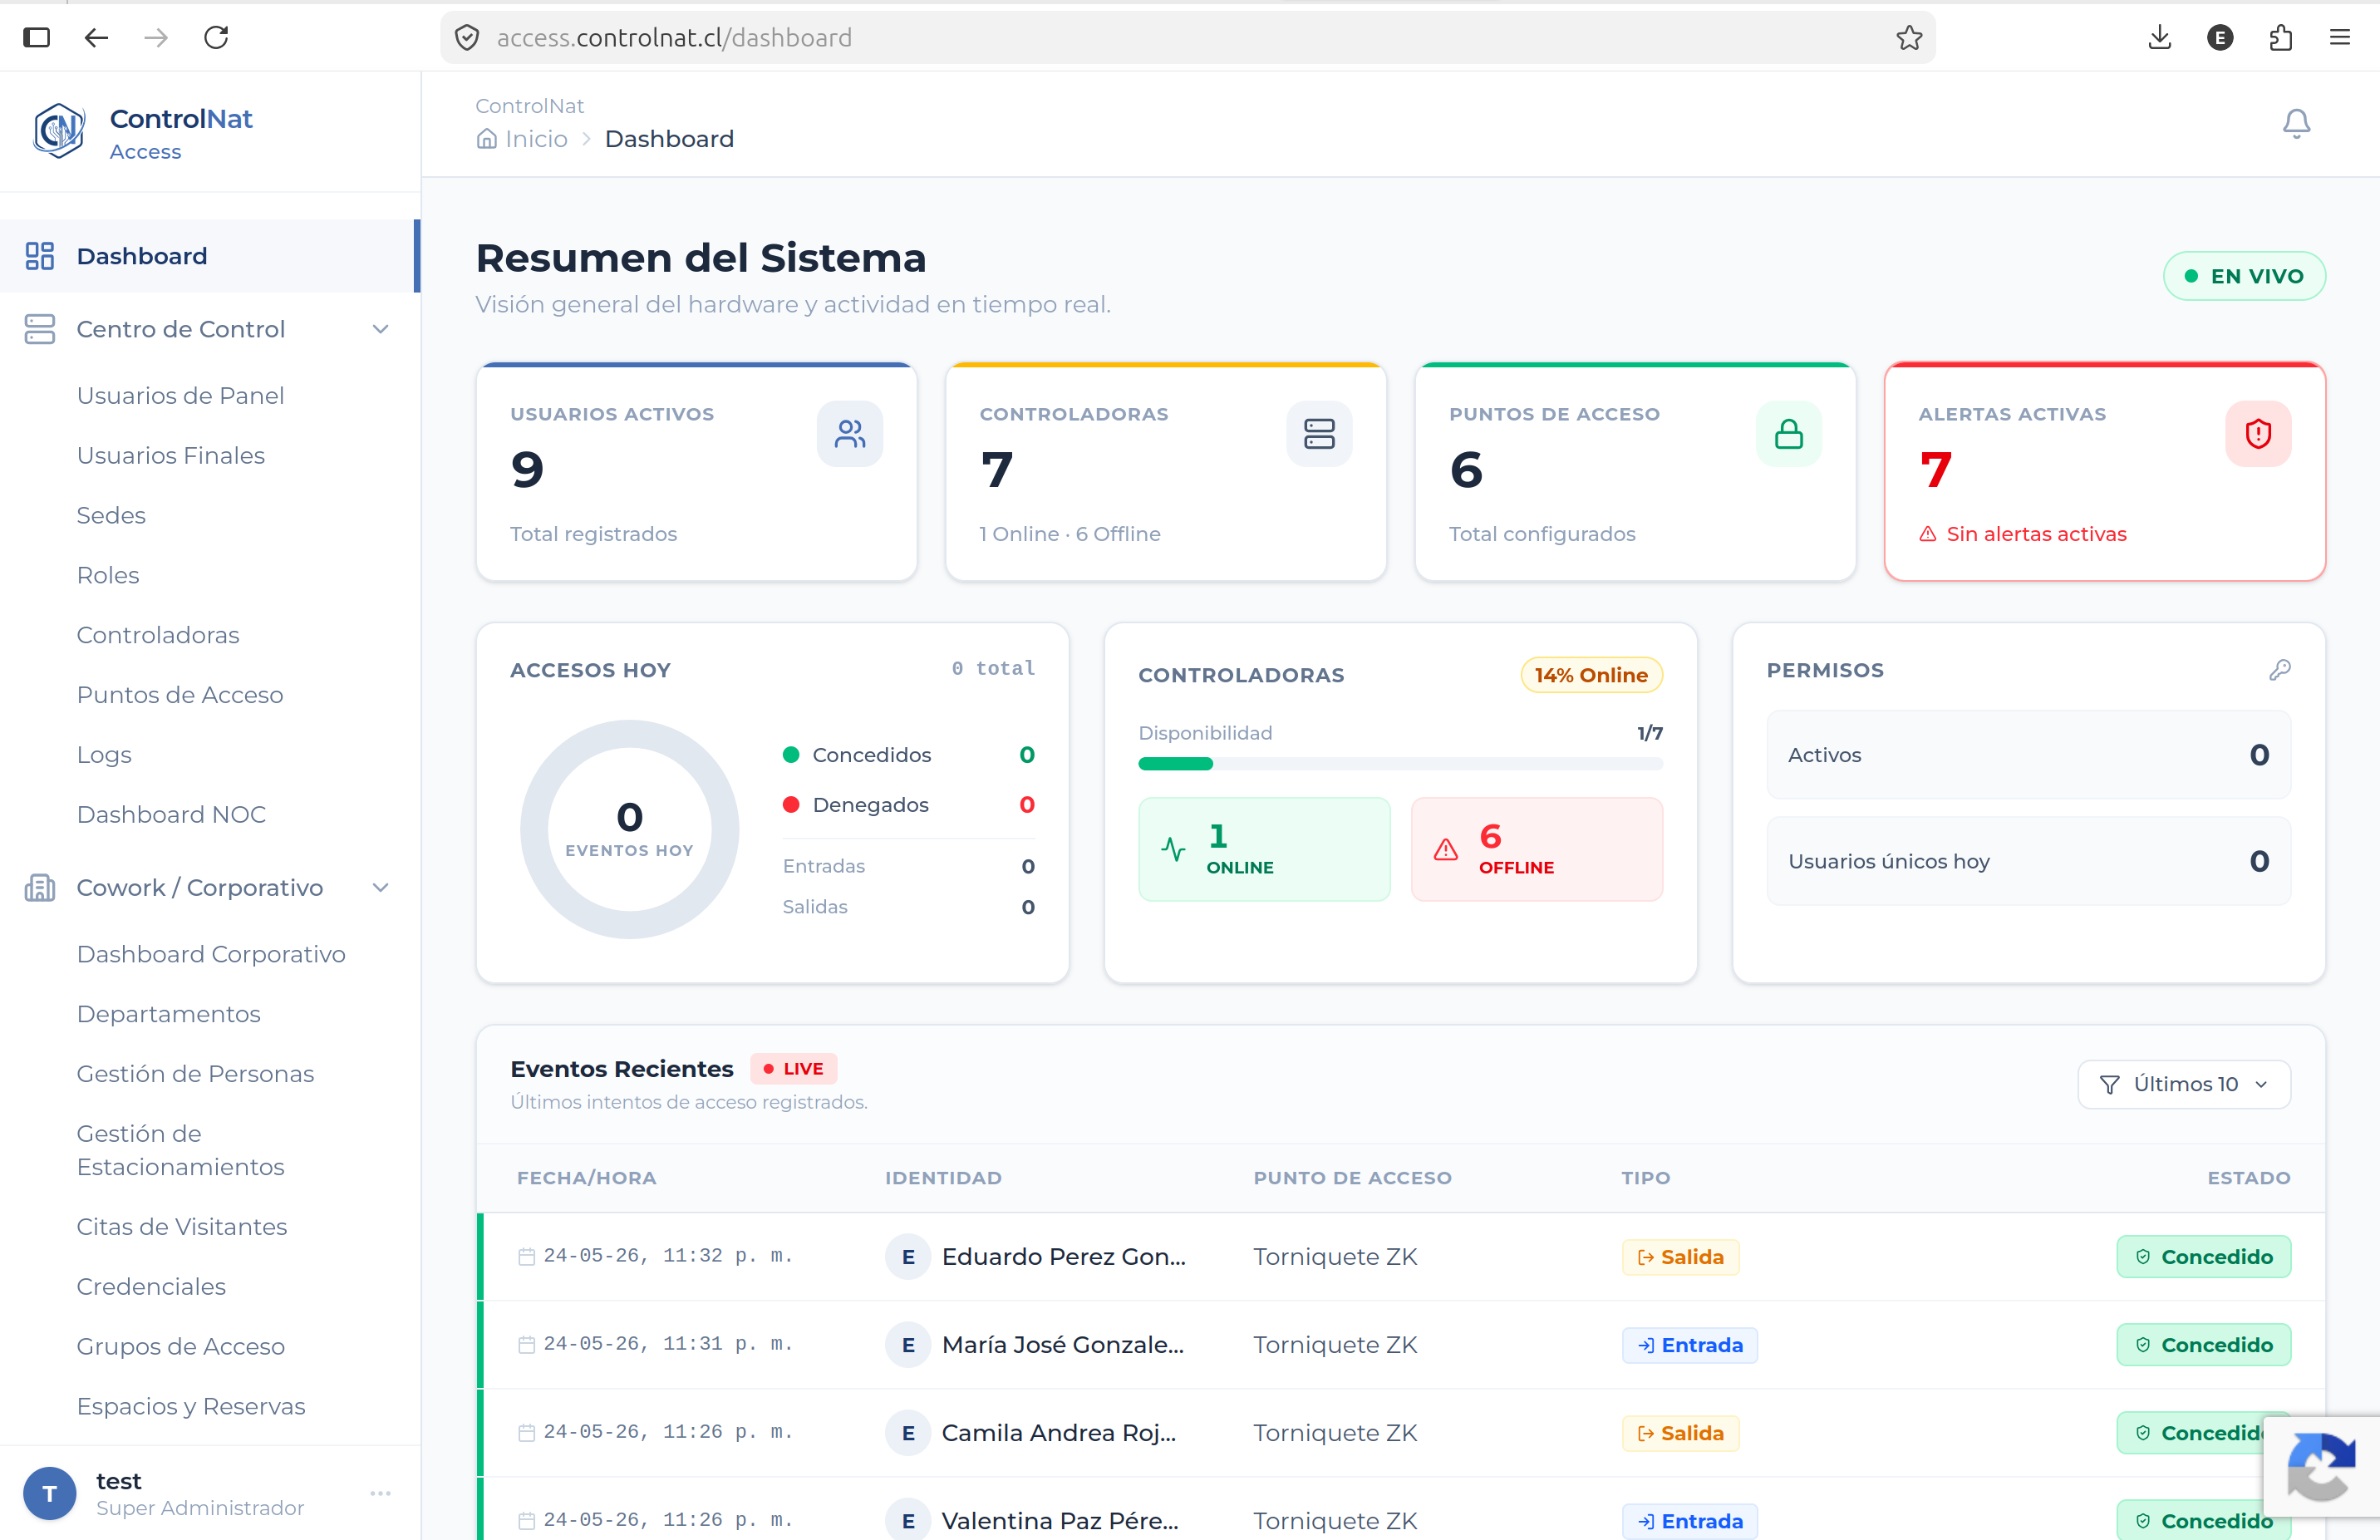This screenshot has height=1540, width=2380.
Task: Click the notification bell icon
Action: pos(2296,124)
